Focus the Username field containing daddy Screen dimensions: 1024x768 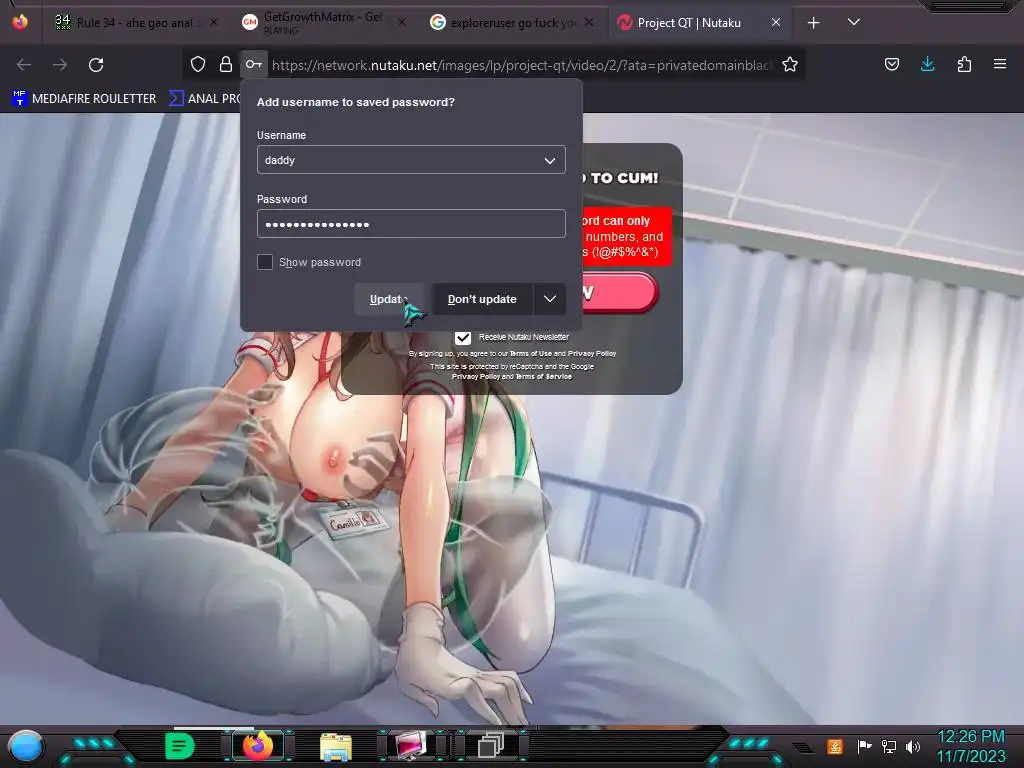coord(411,160)
